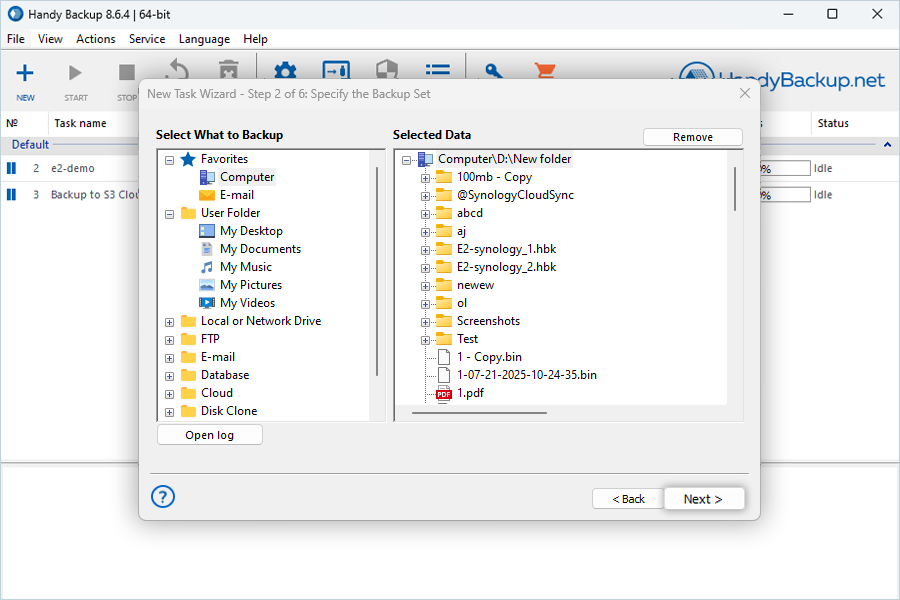Go back with the < Back button
The height and width of the screenshot is (600, 900).
628,499
